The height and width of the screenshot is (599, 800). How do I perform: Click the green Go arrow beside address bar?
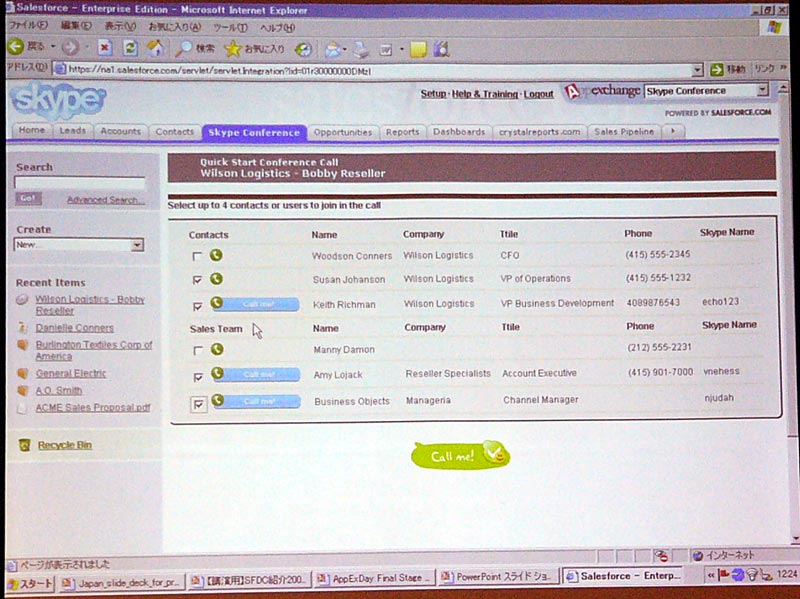[717, 69]
